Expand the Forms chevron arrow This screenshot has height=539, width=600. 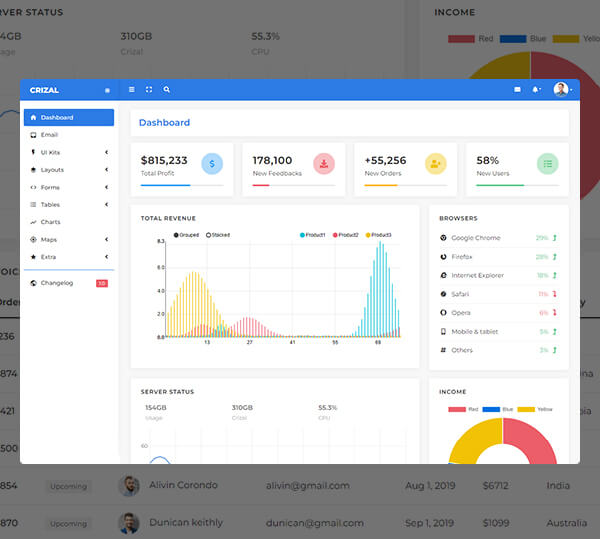click(x=107, y=187)
